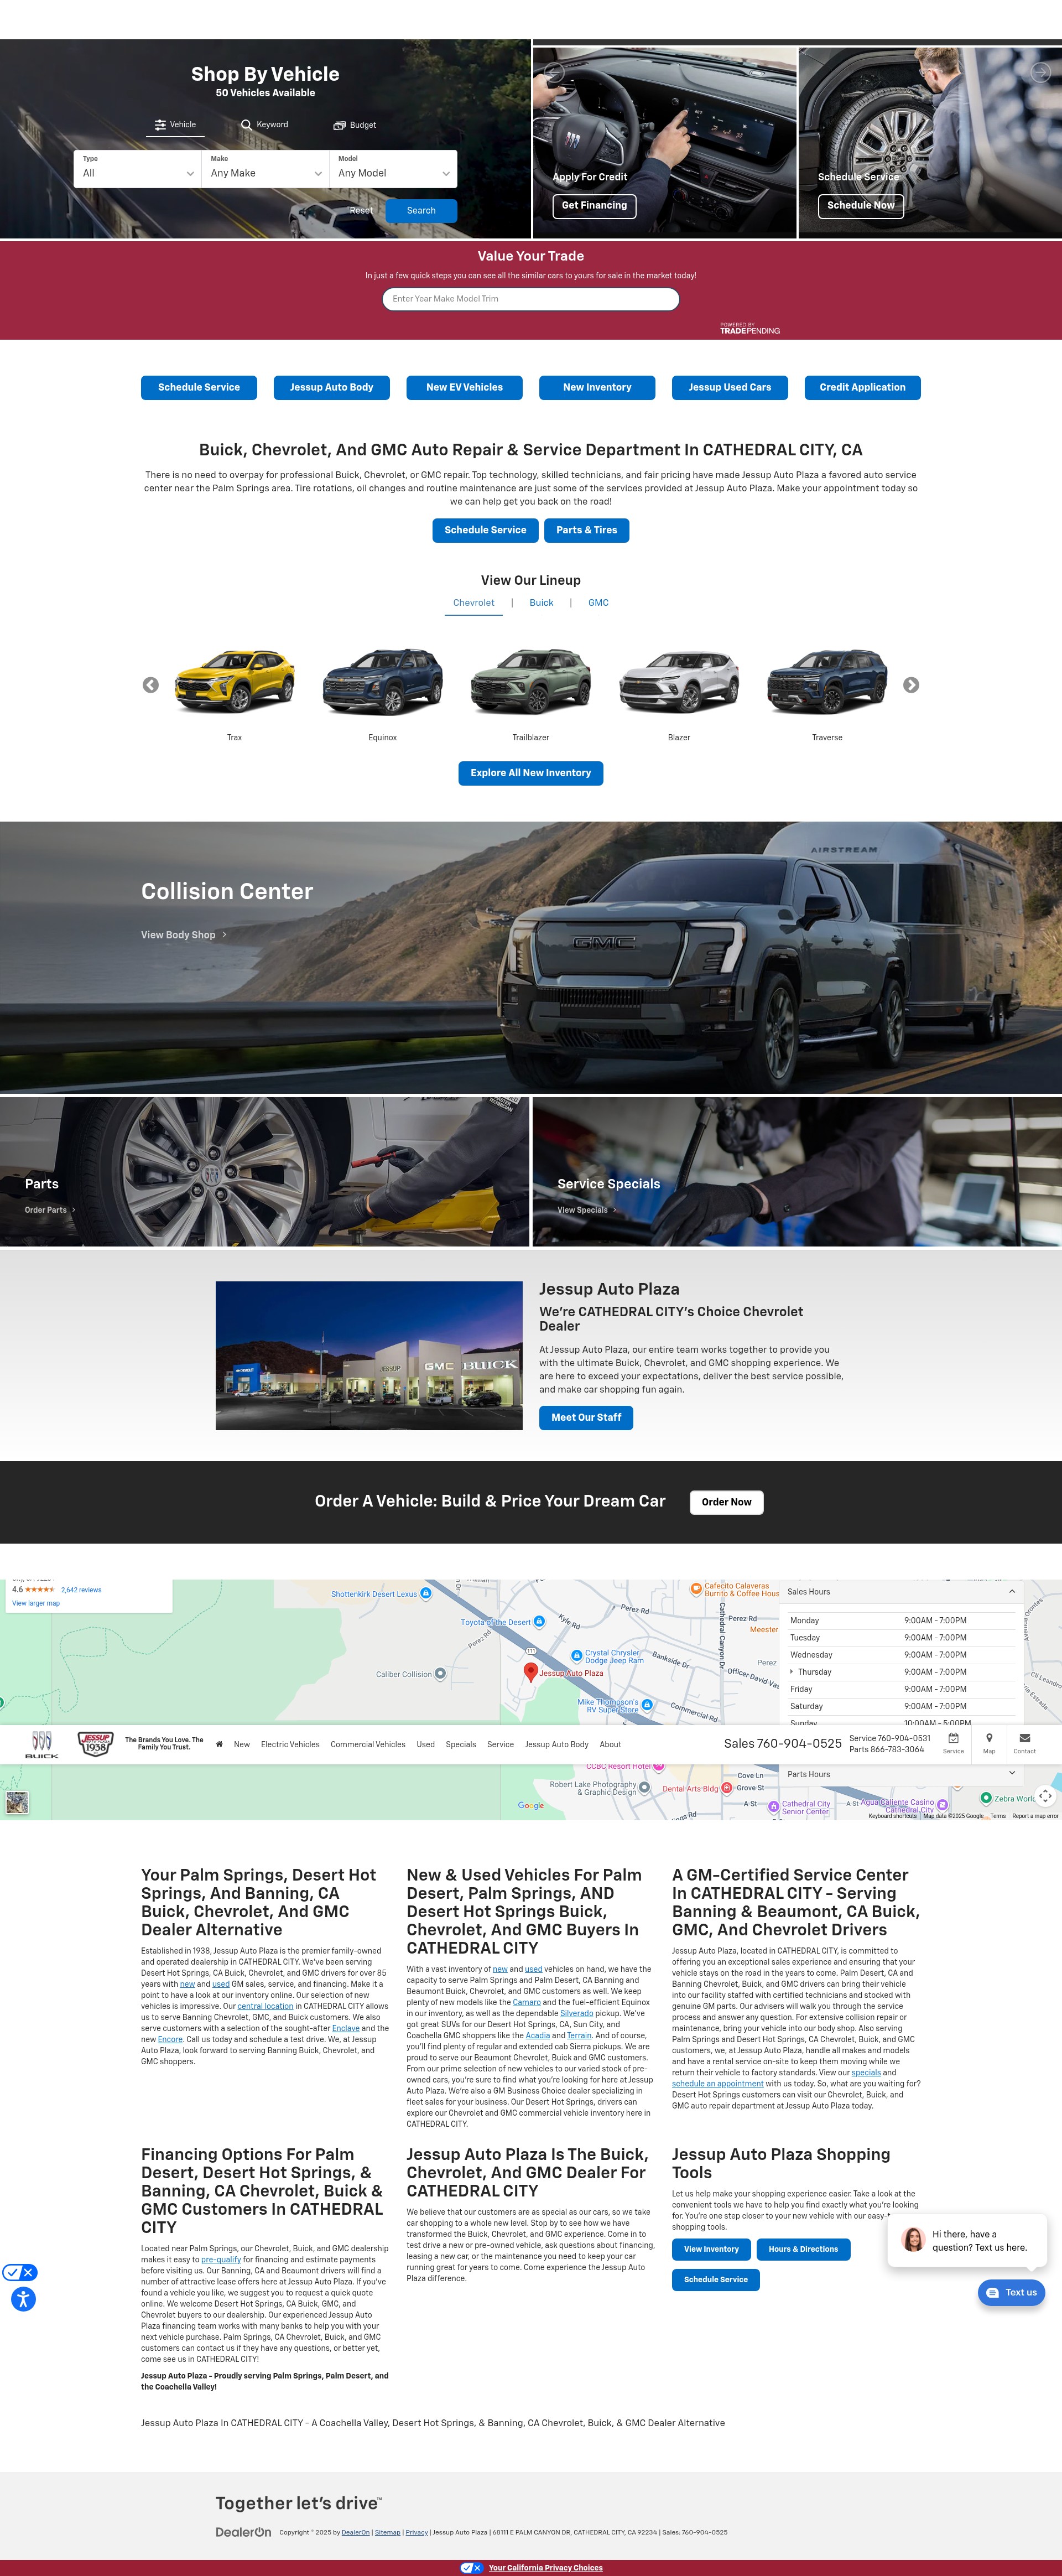Toggle satellite map layer thumbnail
Viewport: 1062px width, 2576px height.
(x=17, y=1802)
